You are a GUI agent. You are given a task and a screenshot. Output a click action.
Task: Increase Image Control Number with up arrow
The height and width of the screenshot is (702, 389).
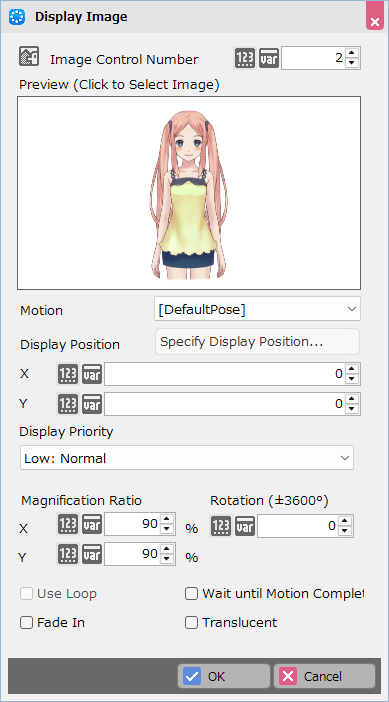point(352,53)
